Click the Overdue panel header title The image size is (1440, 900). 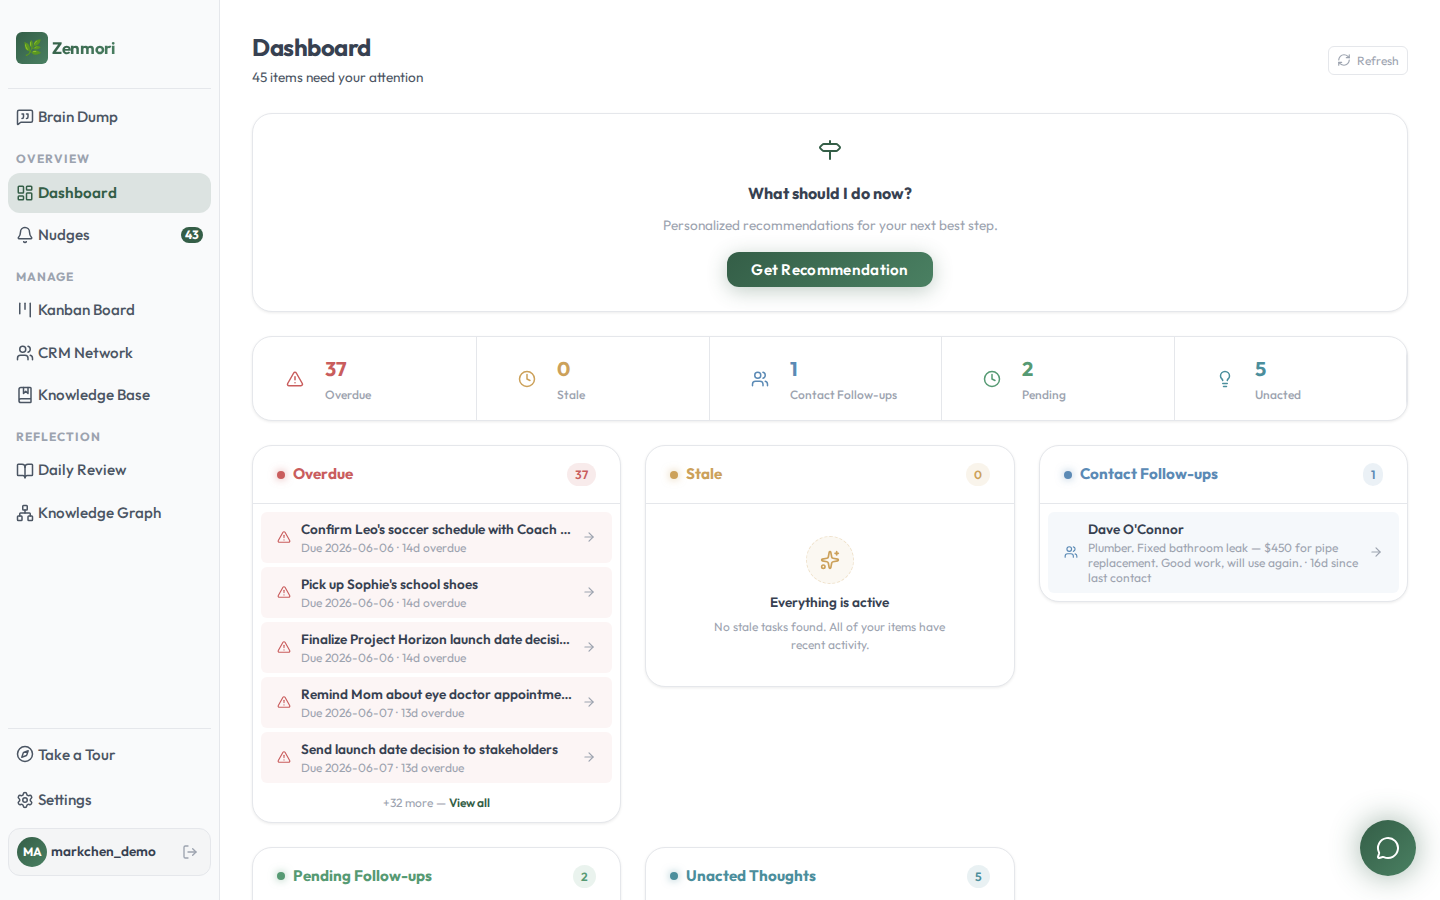[323, 474]
